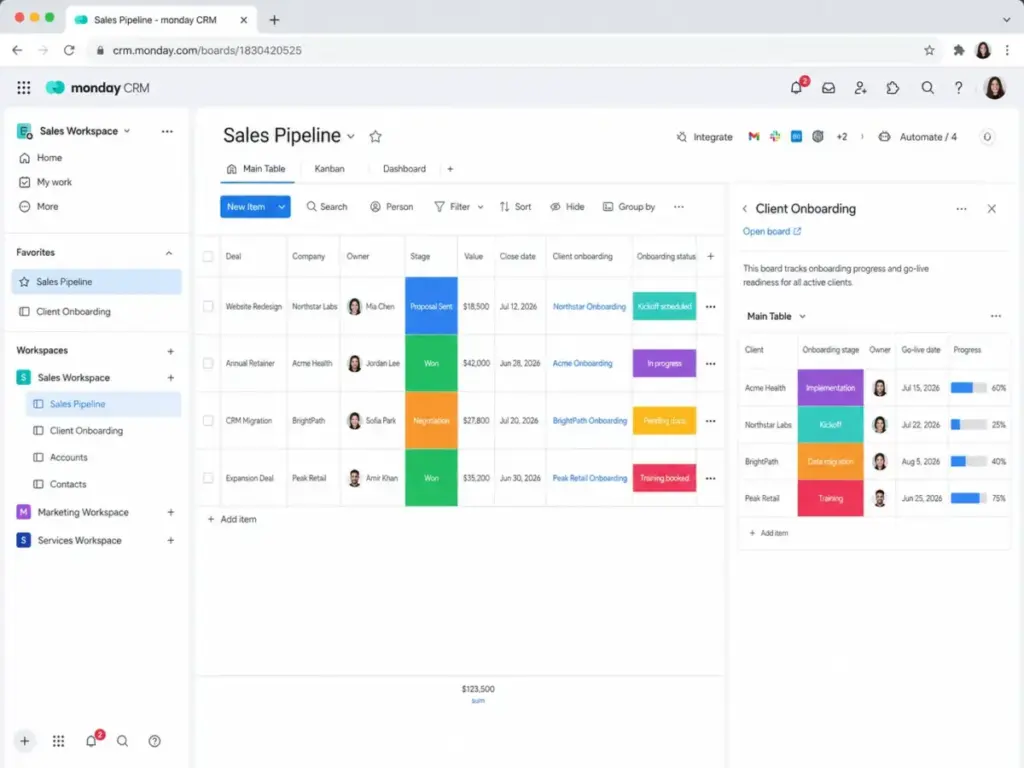Click the Outlook integration icon

pos(796,136)
